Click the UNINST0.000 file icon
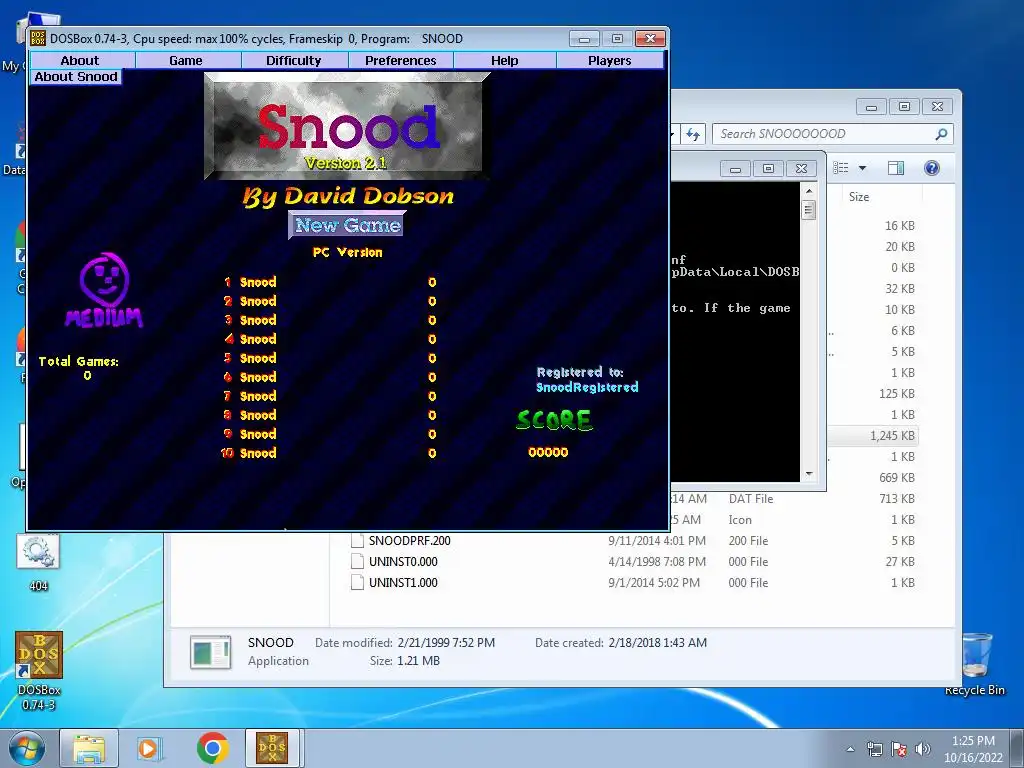The image size is (1024, 768). point(357,562)
